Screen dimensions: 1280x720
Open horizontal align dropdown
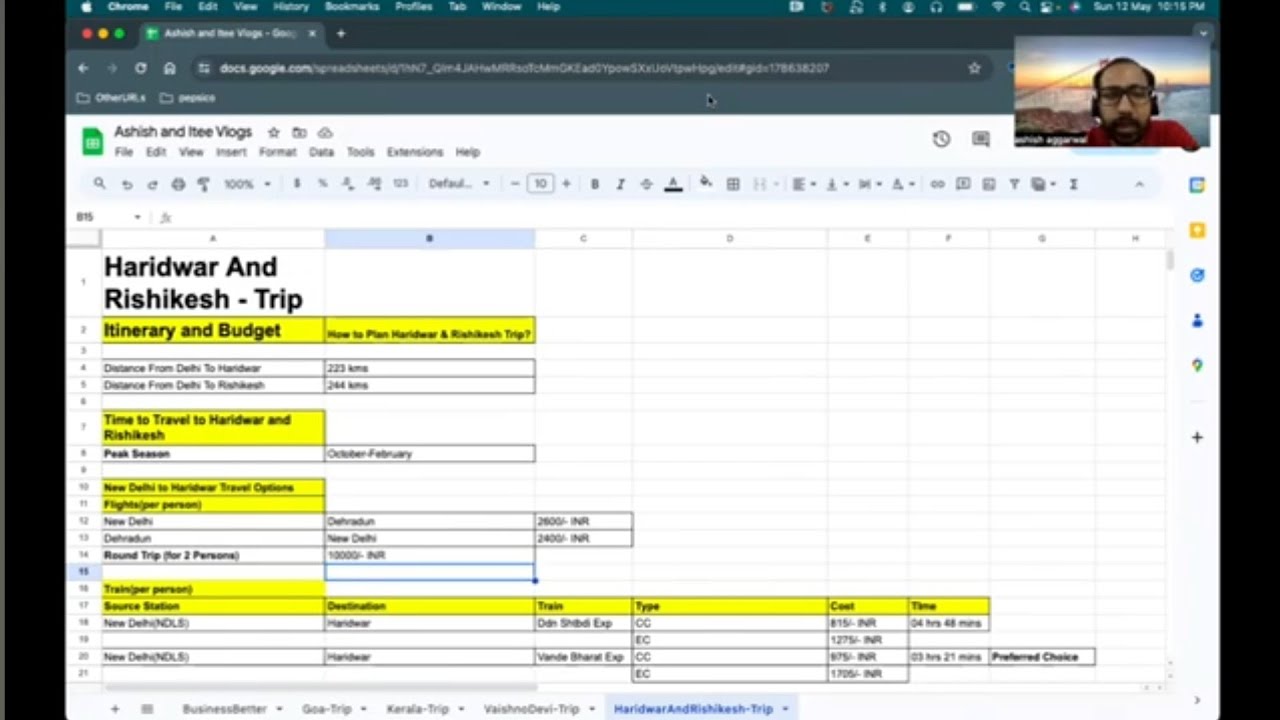[804, 184]
